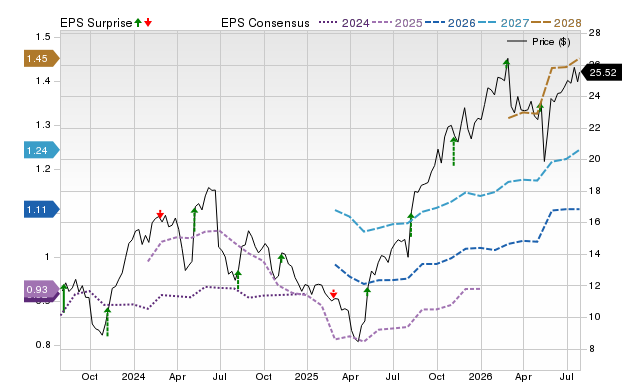Click the 2026 label on the time axis
This screenshot has height=382, width=640.
pos(480,376)
